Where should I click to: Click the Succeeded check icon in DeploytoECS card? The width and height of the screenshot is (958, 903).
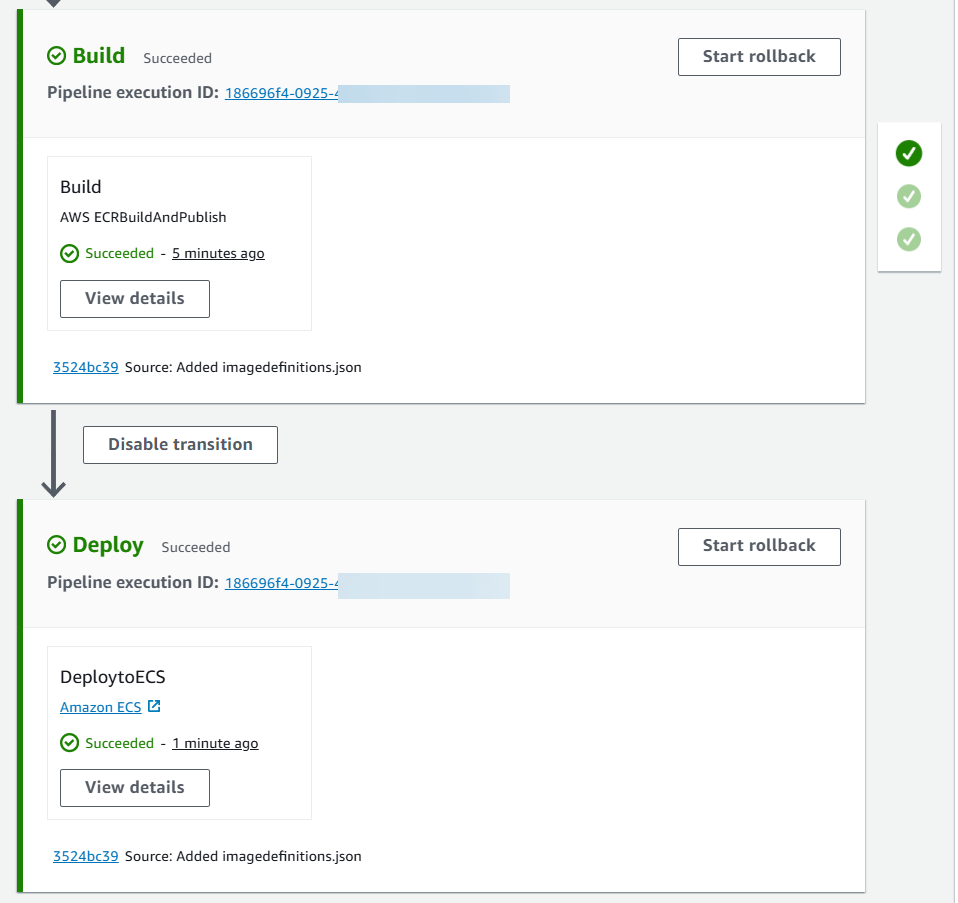click(69, 743)
